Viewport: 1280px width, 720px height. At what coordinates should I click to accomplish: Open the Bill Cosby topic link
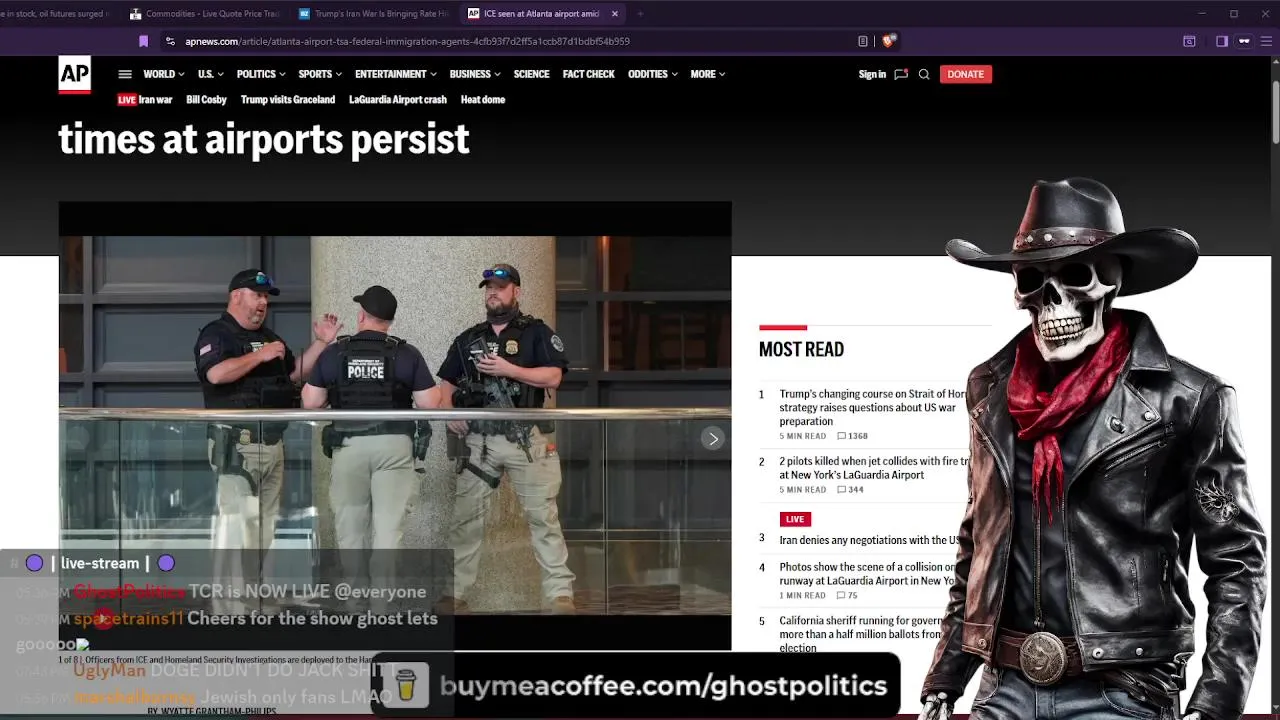pos(206,99)
